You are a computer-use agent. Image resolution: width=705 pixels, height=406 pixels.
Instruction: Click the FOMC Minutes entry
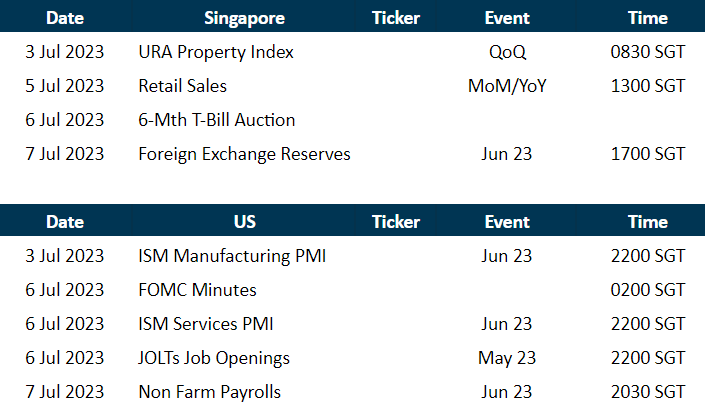197,290
